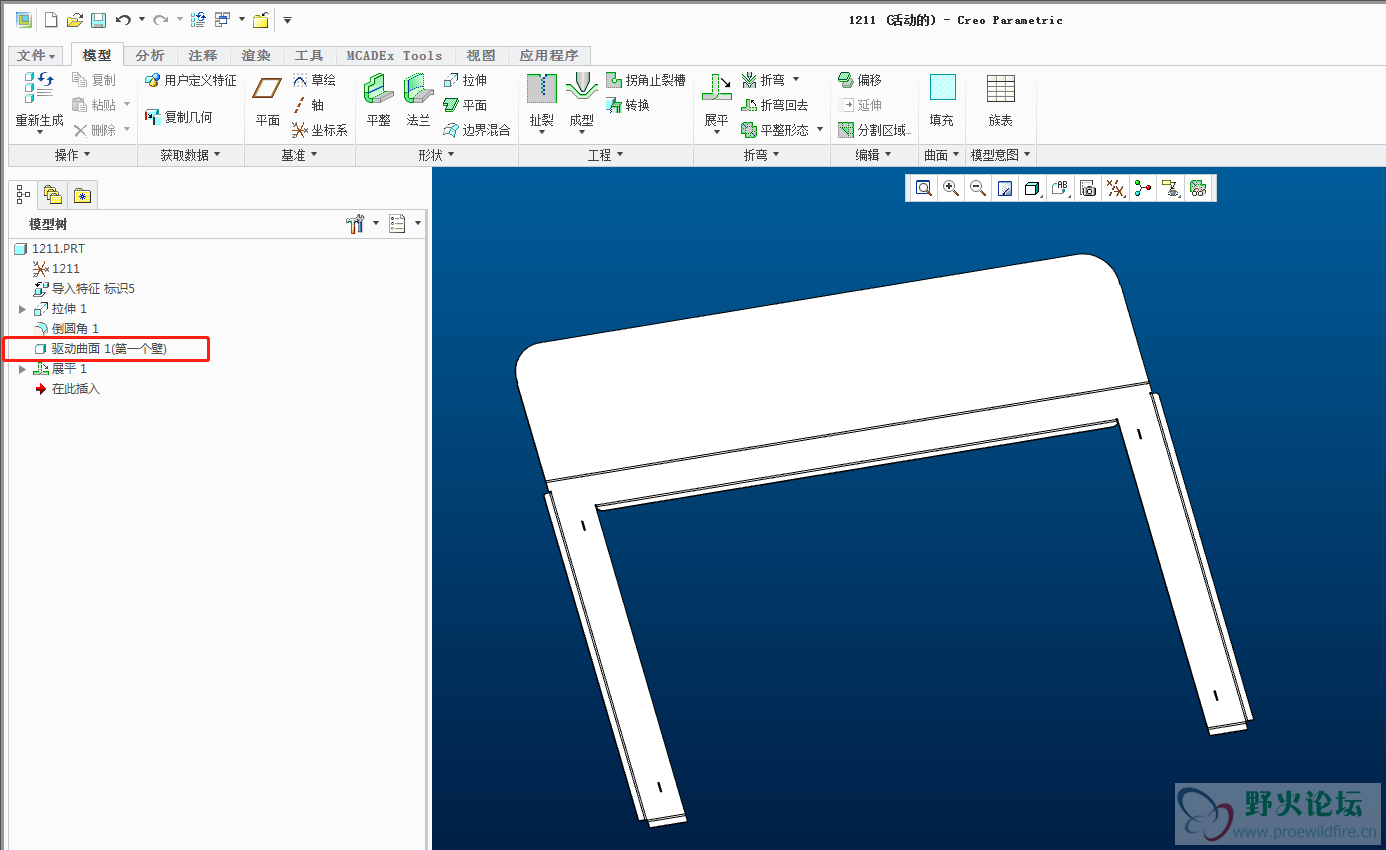Switch to the 应用程序 ribbon tab
This screenshot has width=1386, height=850.
(549, 56)
